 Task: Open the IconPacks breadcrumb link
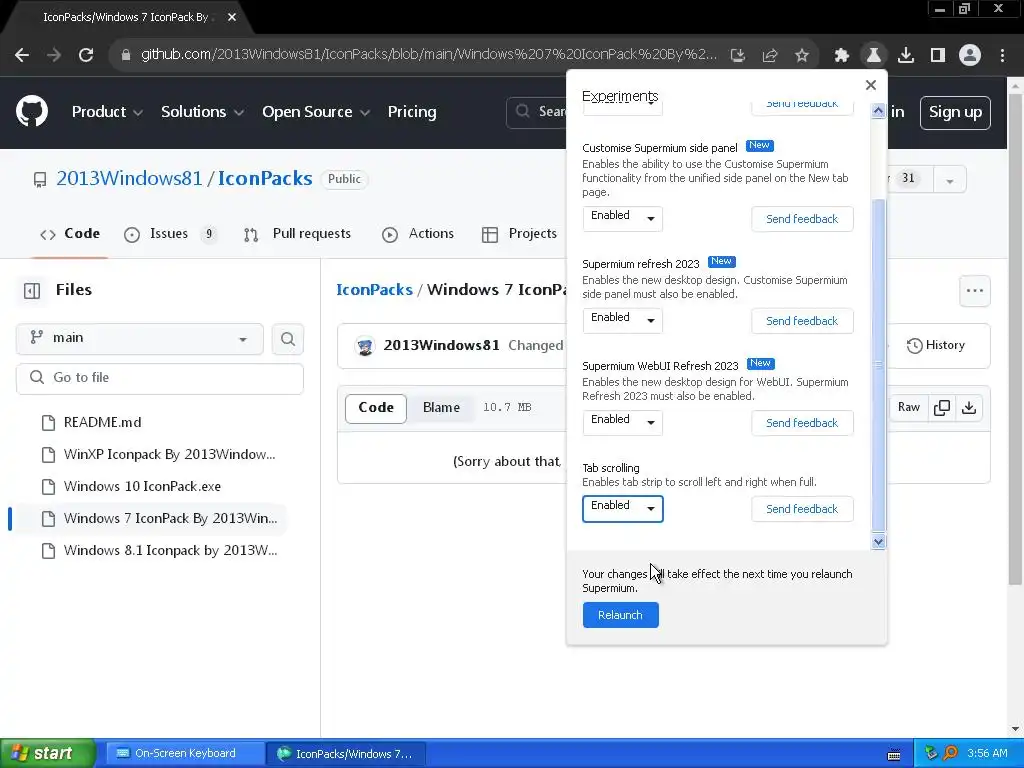tap(375, 290)
